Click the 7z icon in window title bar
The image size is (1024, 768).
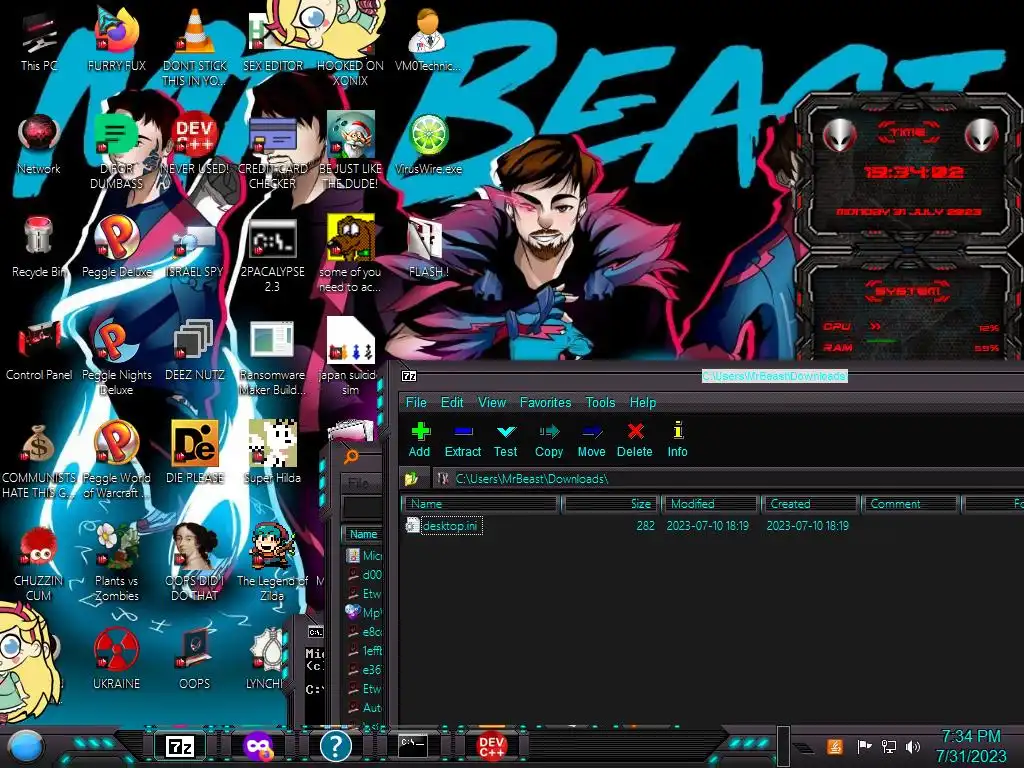409,376
